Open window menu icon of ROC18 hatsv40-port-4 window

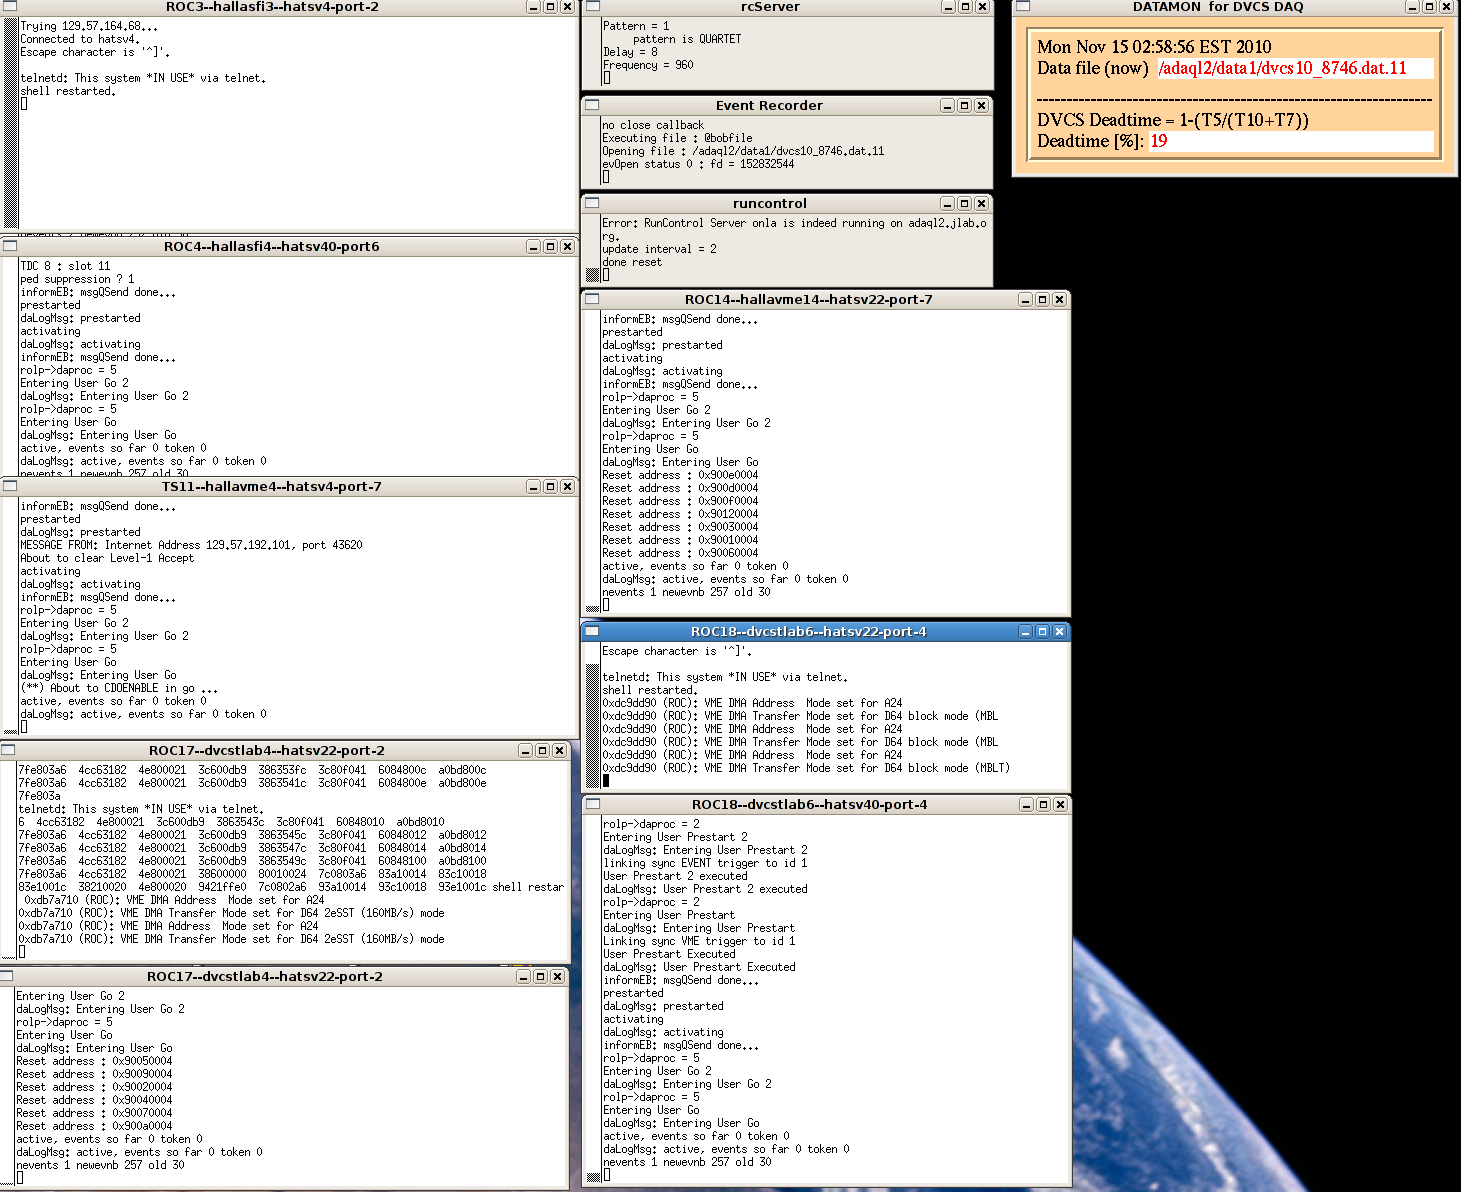[592, 804]
